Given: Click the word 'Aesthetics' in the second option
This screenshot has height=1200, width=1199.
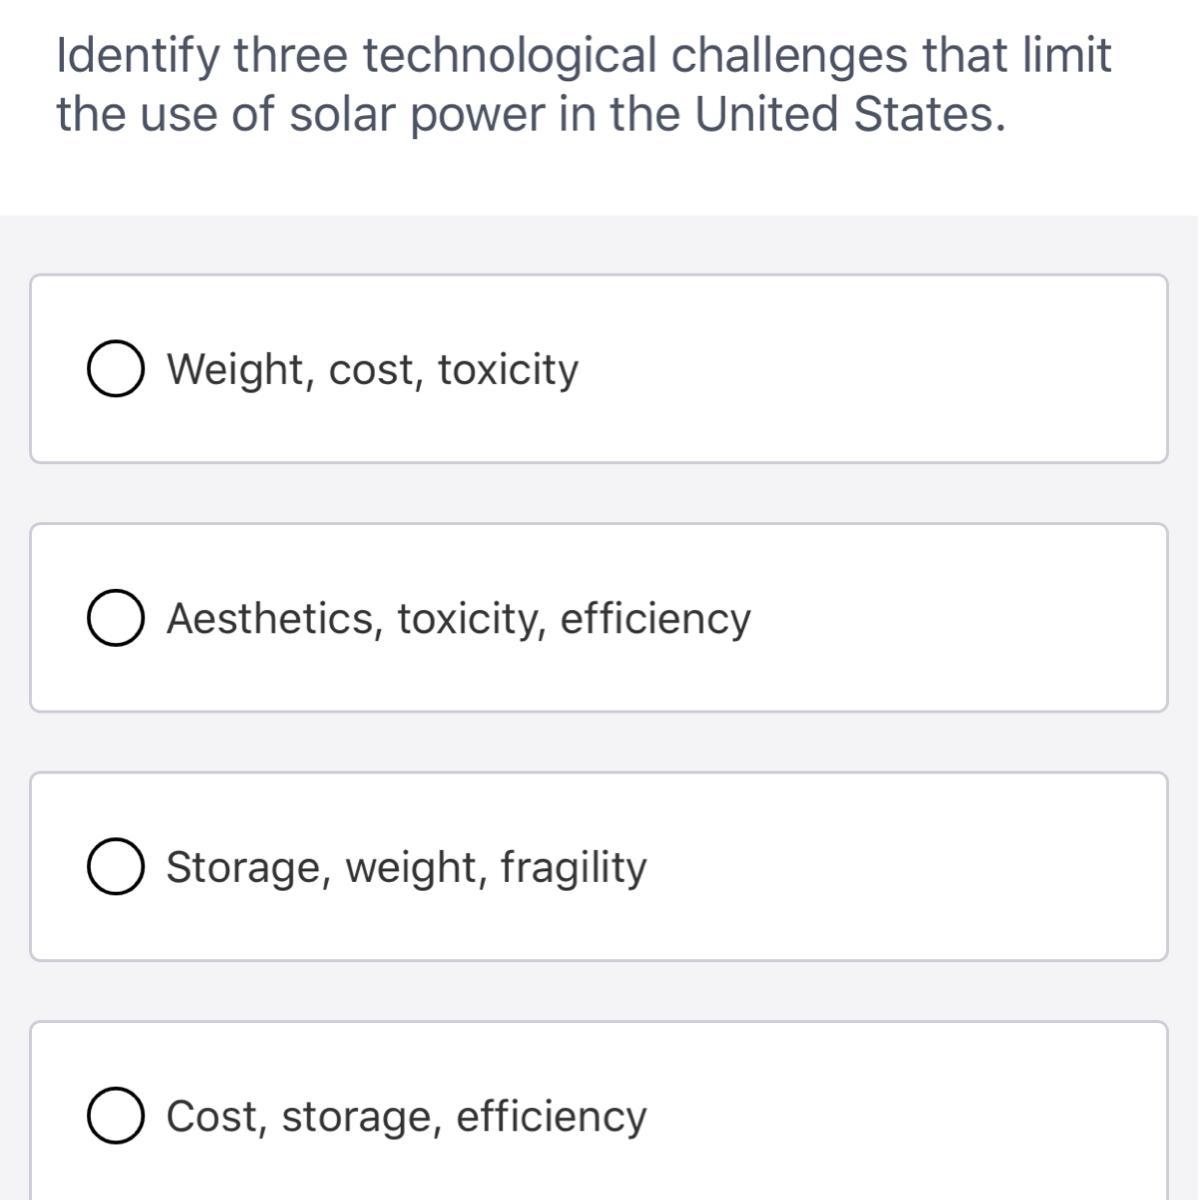Looking at the screenshot, I should pos(270,619).
